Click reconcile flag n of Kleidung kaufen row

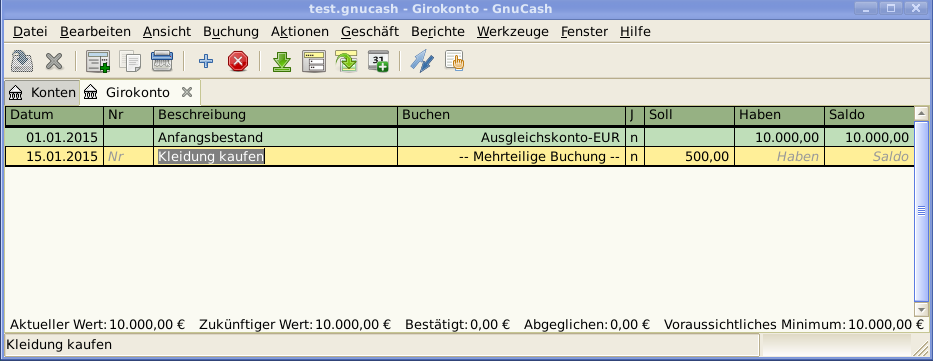click(634, 157)
